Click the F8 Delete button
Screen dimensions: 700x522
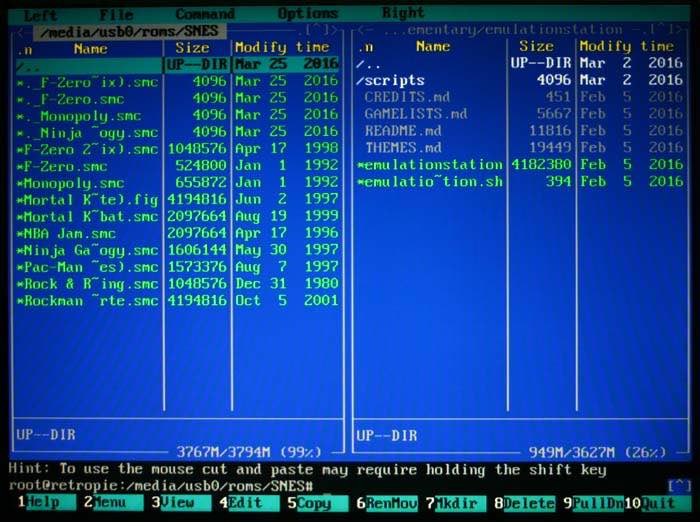pos(525,504)
